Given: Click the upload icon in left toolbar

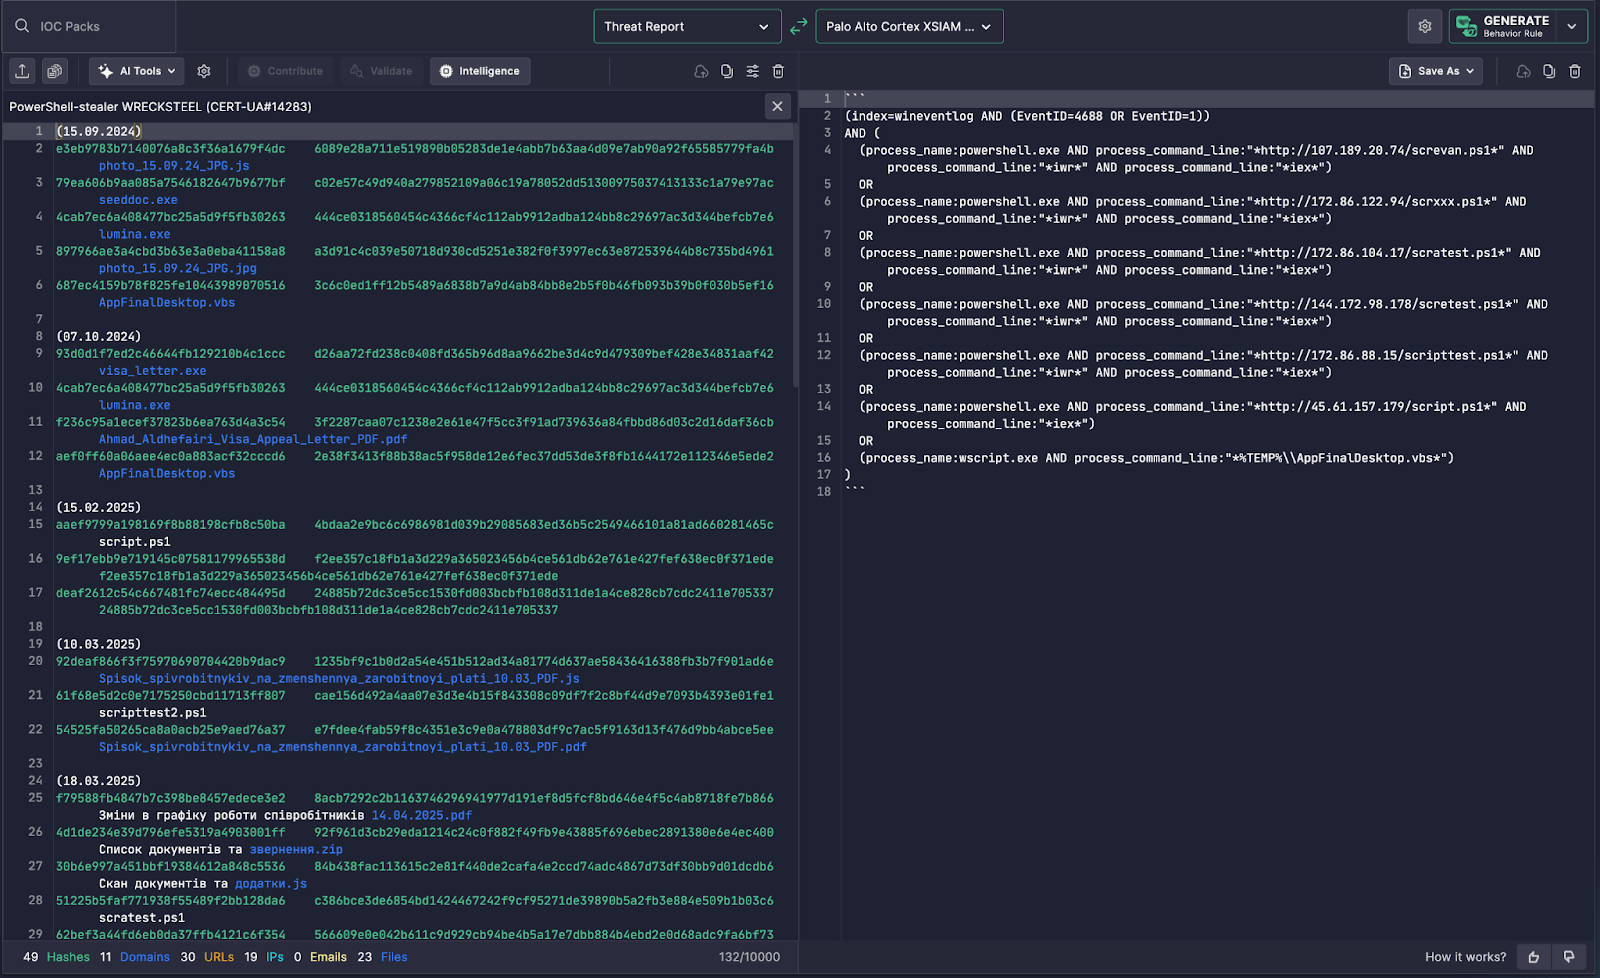Looking at the screenshot, I should click(22, 71).
